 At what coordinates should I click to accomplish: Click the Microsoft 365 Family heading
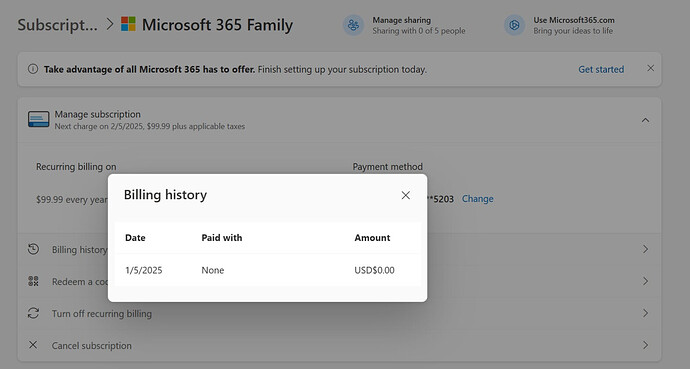click(x=217, y=25)
